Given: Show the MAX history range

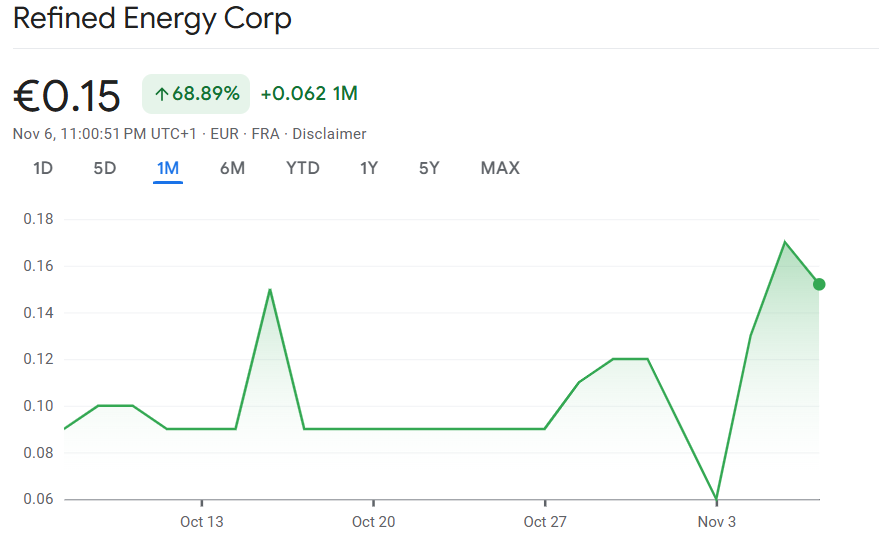Looking at the screenshot, I should pyautogui.click(x=500, y=168).
